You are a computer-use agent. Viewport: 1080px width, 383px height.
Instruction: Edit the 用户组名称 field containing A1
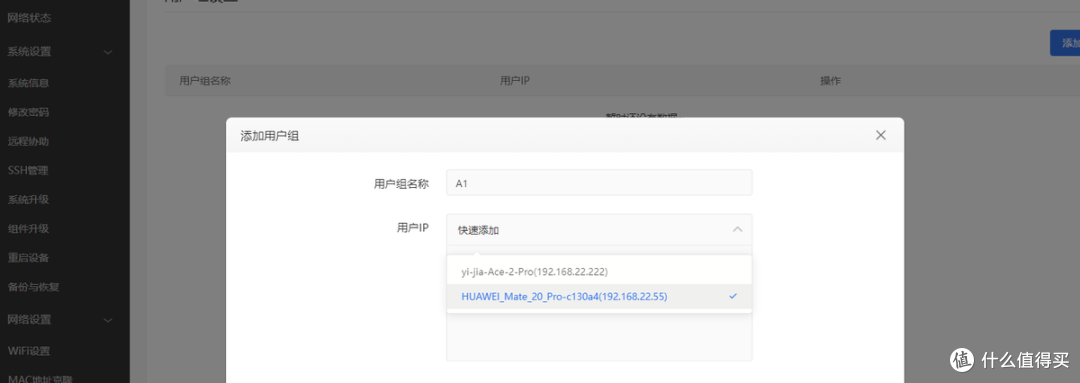click(x=599, y=183)
